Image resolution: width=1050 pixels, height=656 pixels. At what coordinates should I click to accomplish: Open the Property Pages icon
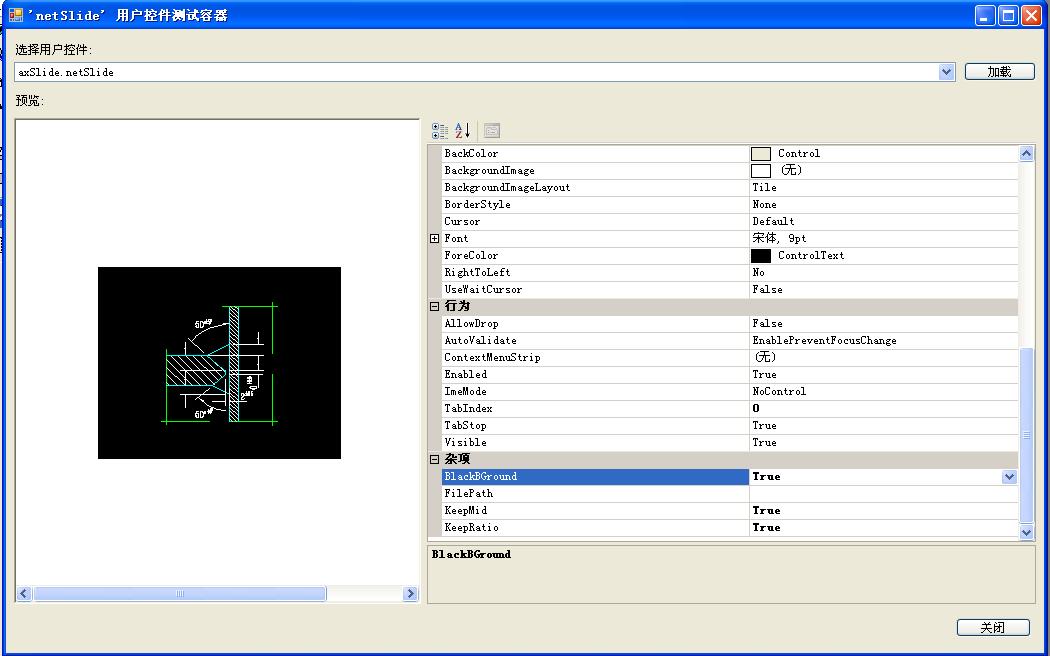[x=492, y=131]
